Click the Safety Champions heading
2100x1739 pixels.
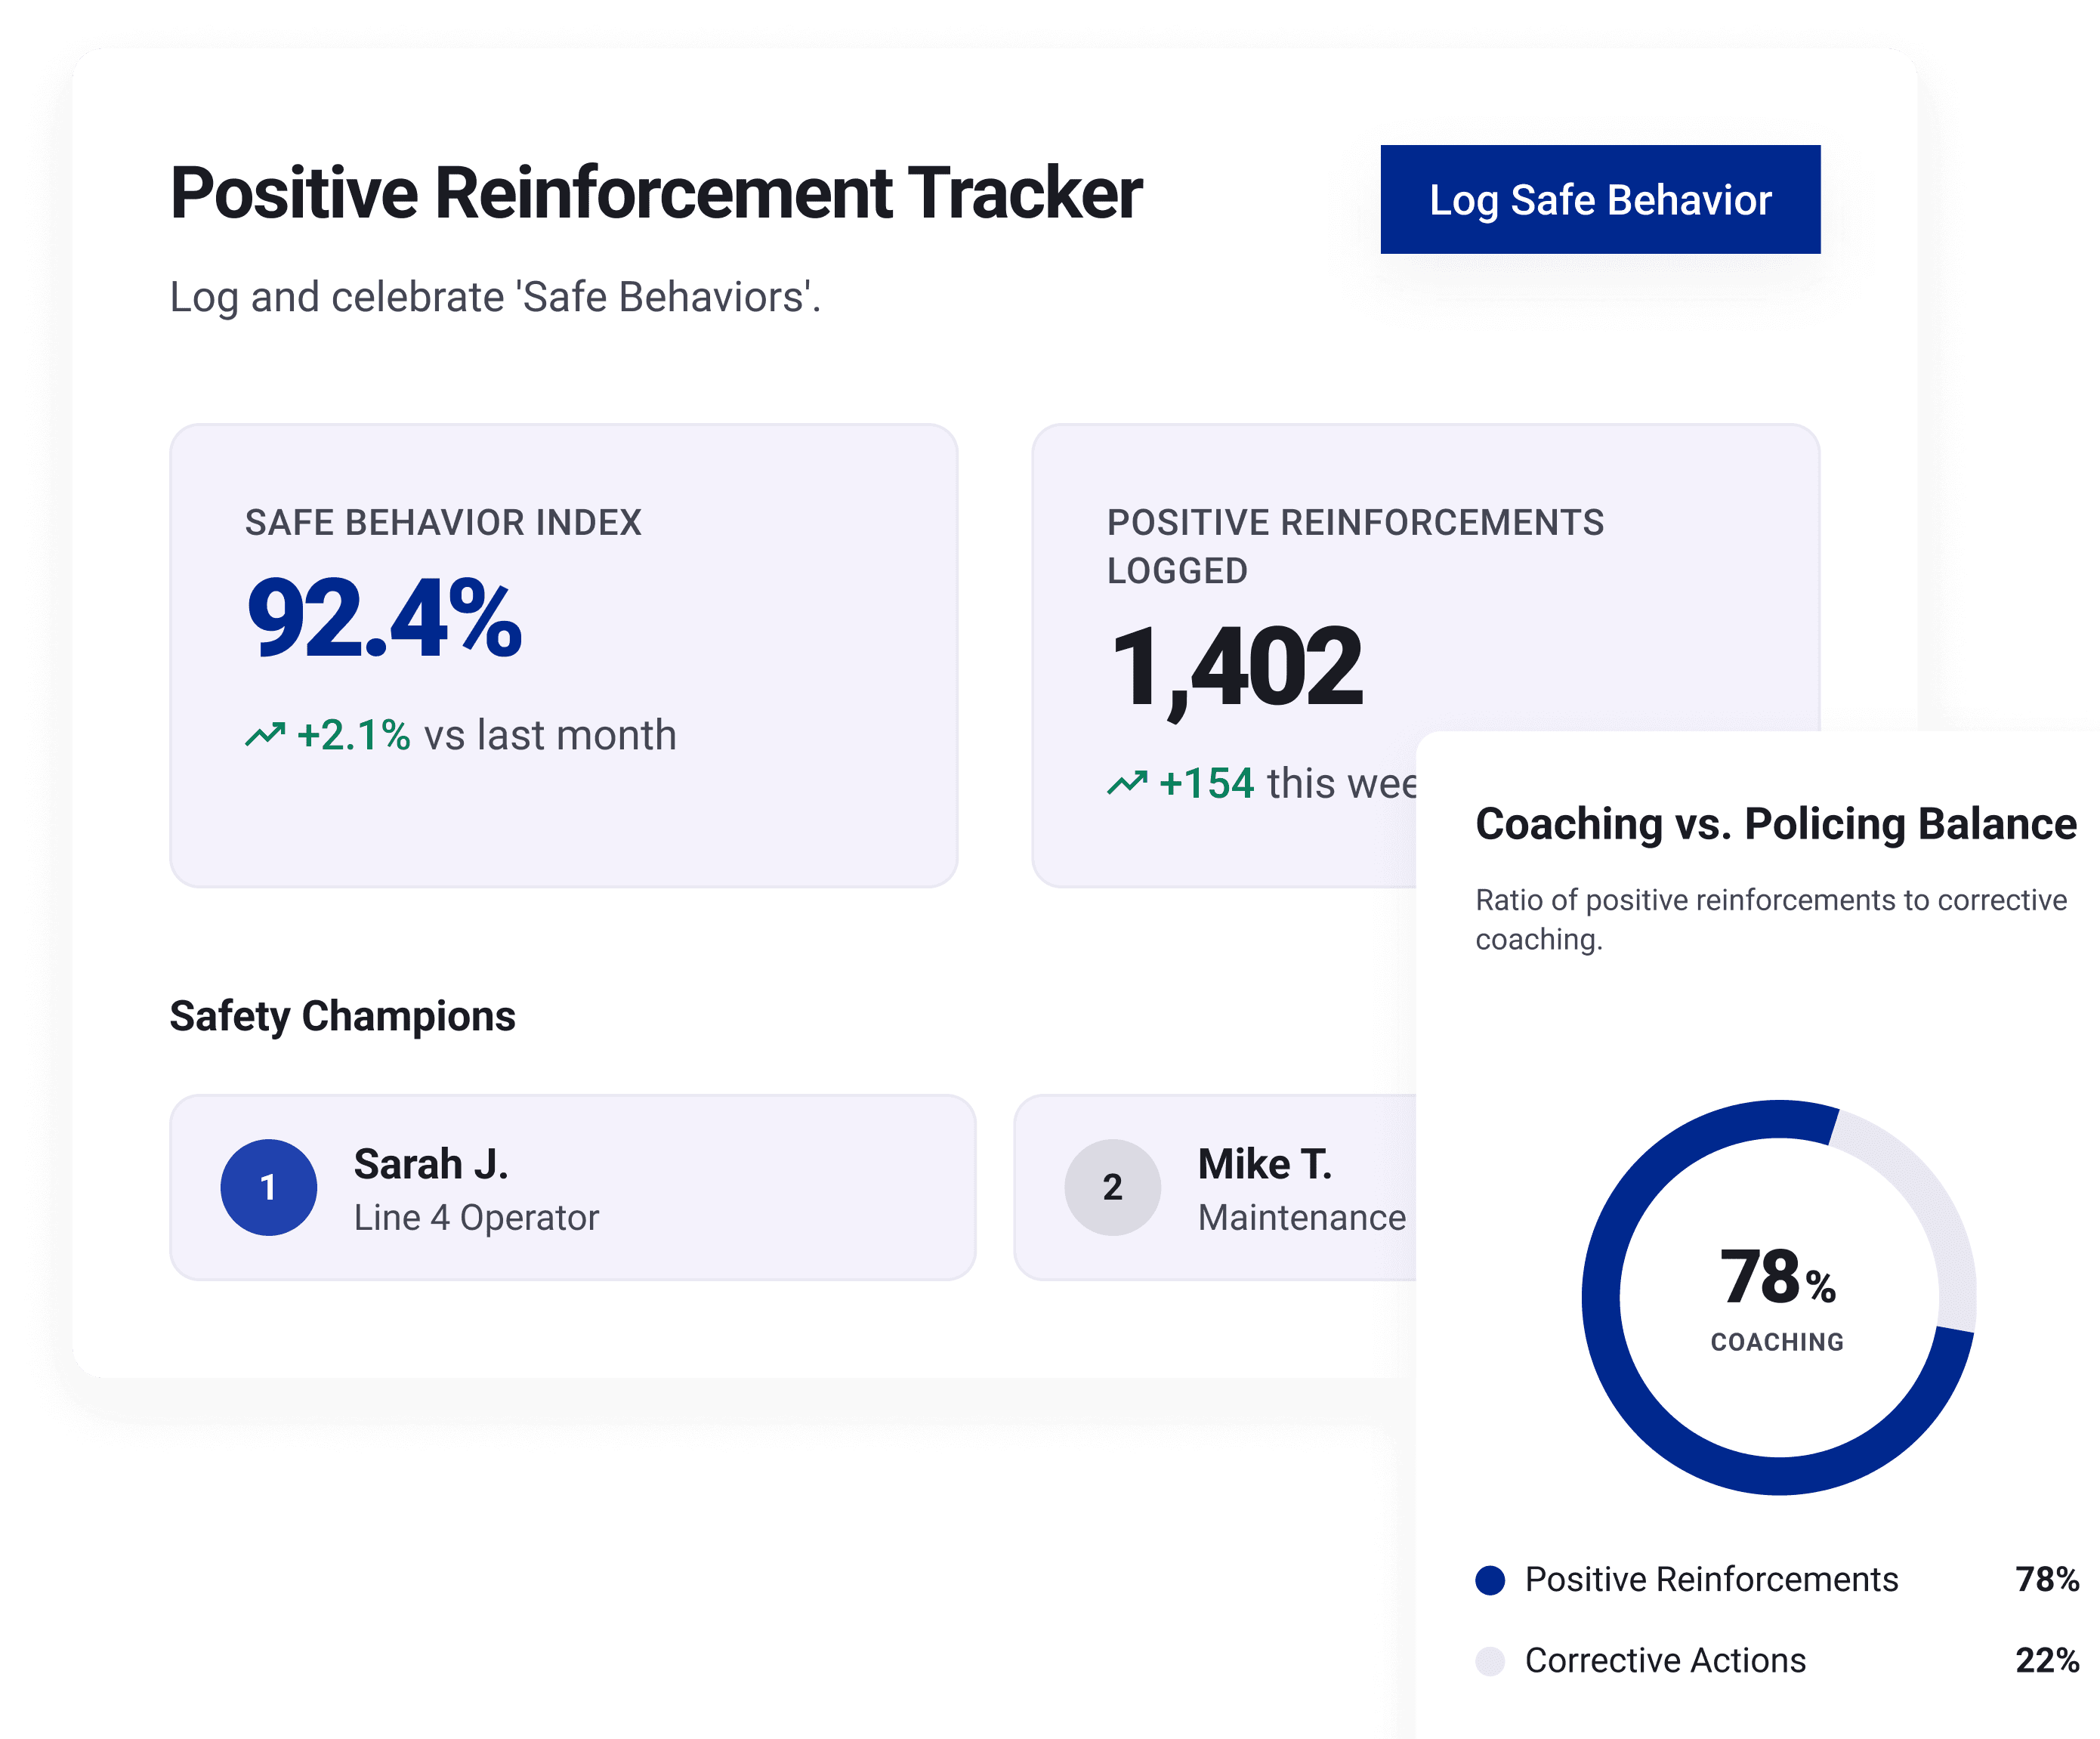[x=342, y=1016]
